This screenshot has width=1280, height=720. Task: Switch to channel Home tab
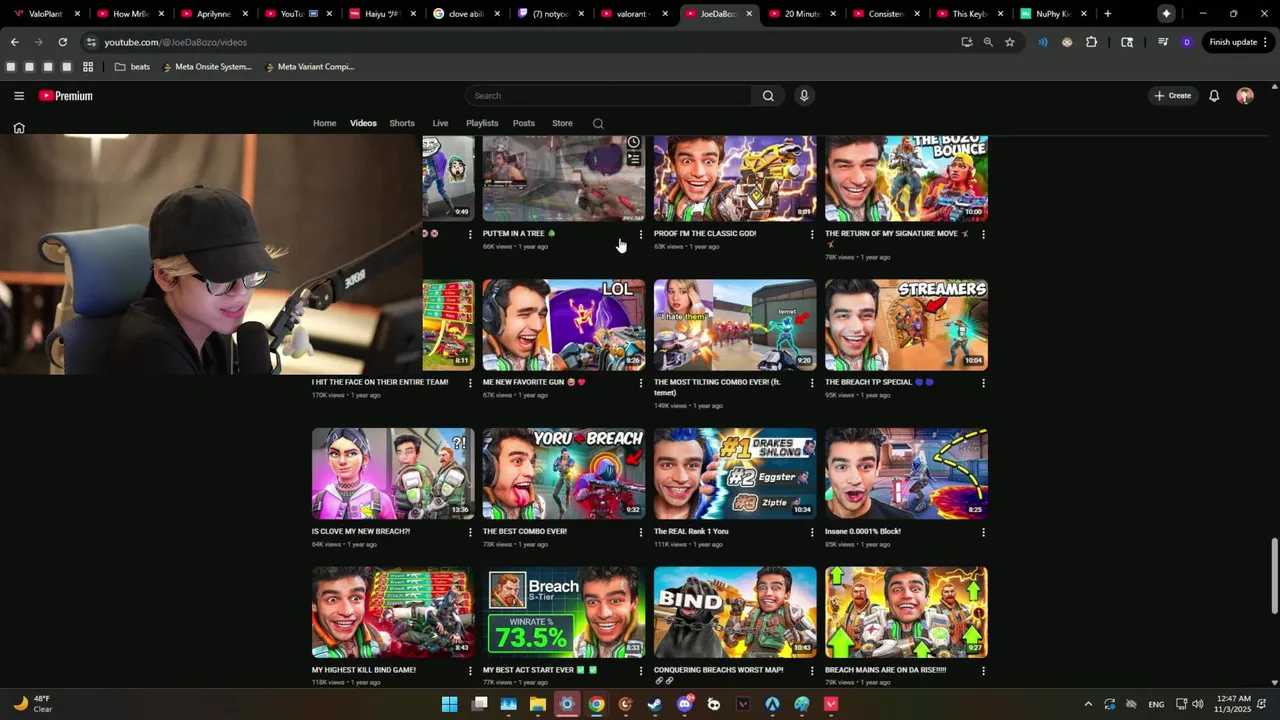(325, 123)
